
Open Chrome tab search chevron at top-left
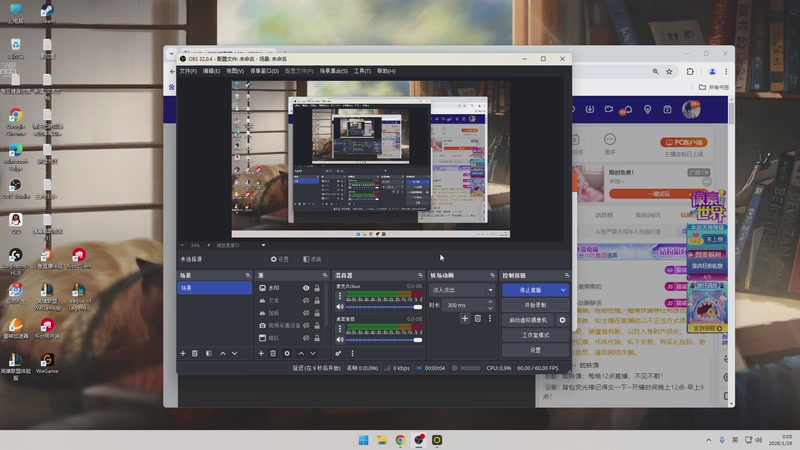click(x=171, y=53)
